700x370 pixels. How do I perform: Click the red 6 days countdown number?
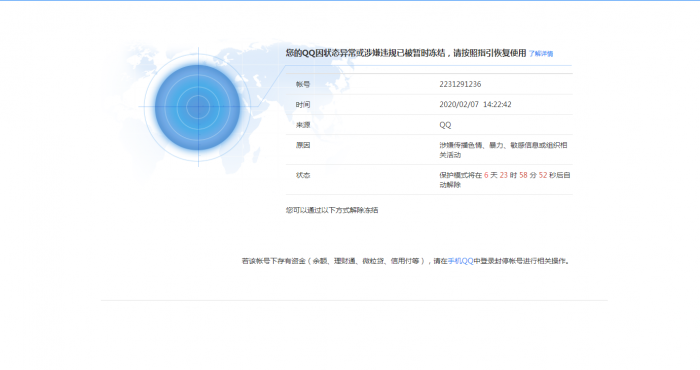point(486,175)
